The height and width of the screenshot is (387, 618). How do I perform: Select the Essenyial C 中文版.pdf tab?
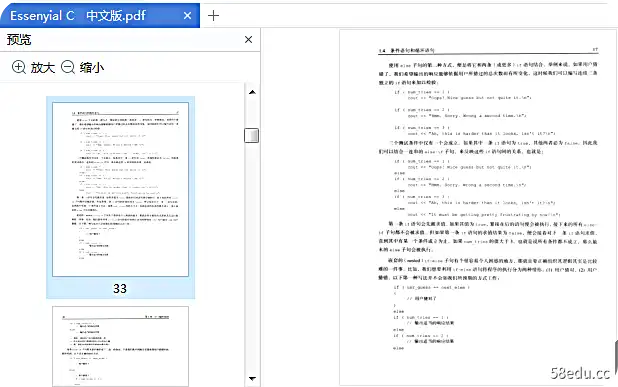[x=99, y=16]
